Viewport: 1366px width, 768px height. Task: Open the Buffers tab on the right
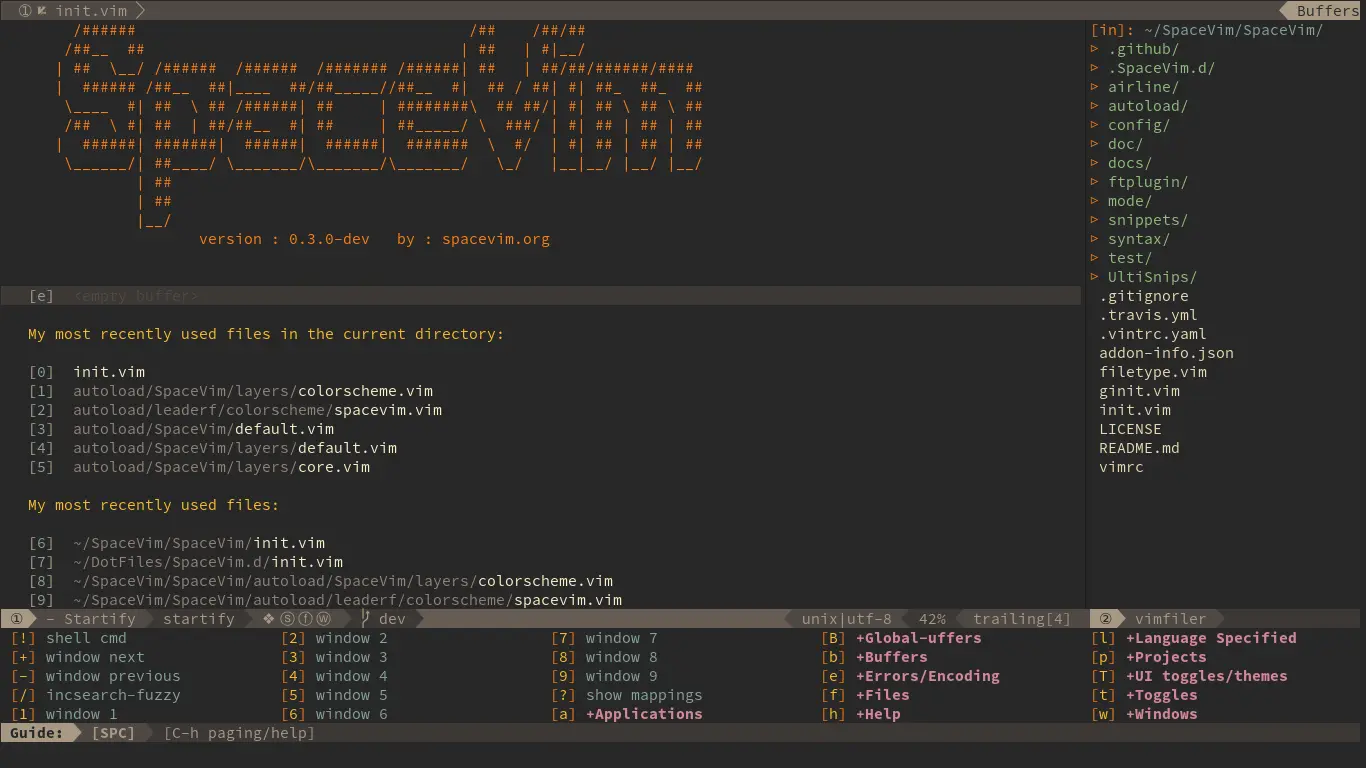pos(1330,10)
